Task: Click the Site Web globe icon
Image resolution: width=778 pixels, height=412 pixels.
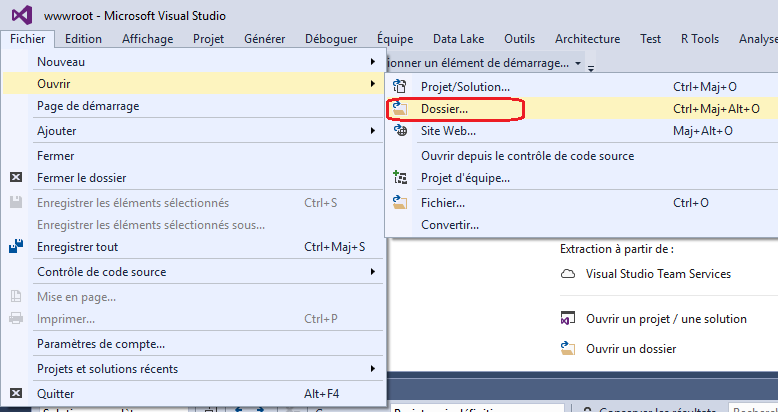Action: point(400,130)
